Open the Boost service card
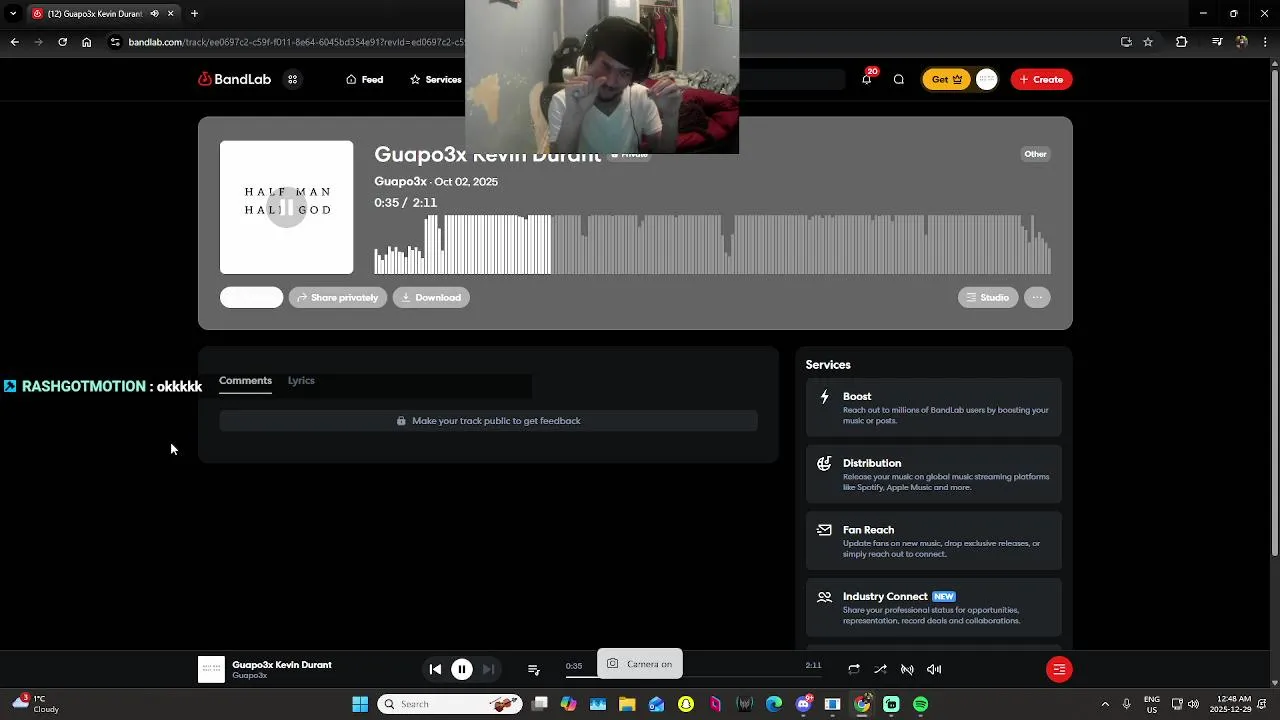This screenshot has height=720, width=1280. 934,408
